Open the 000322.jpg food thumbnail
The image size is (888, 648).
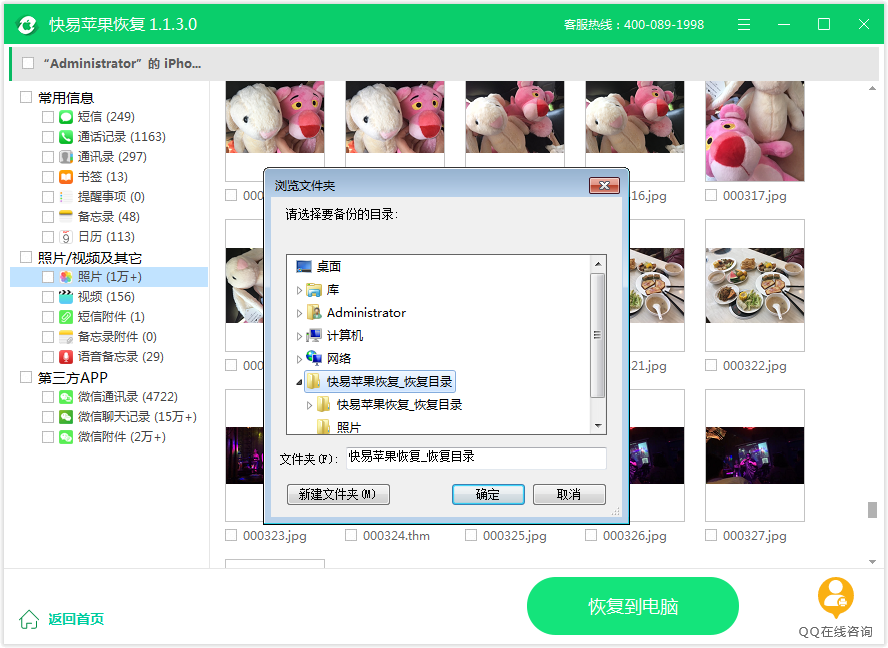[x=754, y=285]
